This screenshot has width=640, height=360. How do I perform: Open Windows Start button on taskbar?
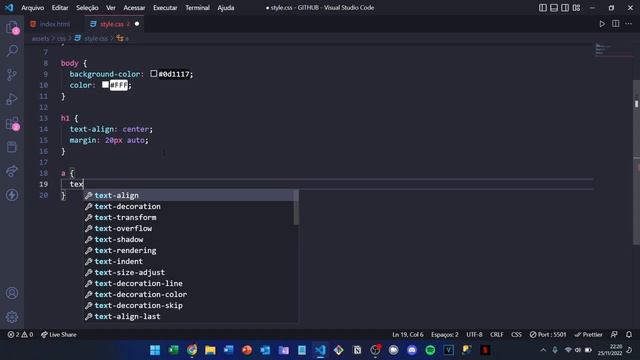tap(155, 350)
